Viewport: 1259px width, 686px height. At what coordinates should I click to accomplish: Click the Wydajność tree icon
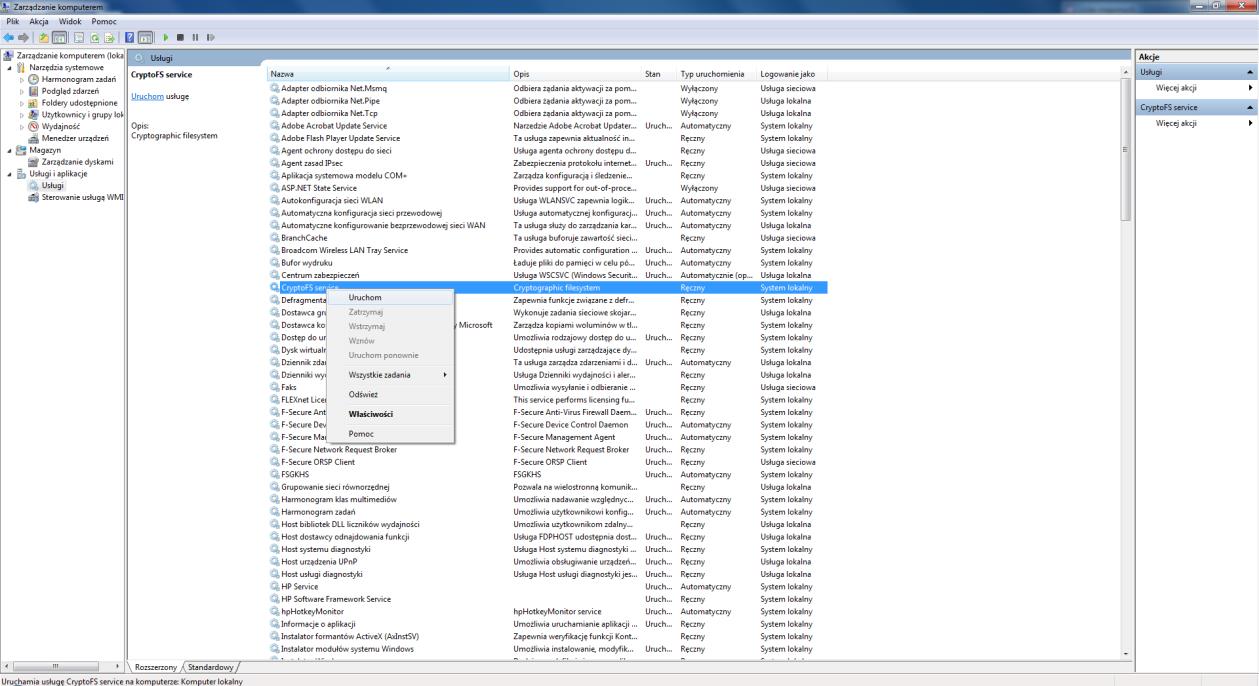pos(34,126)
